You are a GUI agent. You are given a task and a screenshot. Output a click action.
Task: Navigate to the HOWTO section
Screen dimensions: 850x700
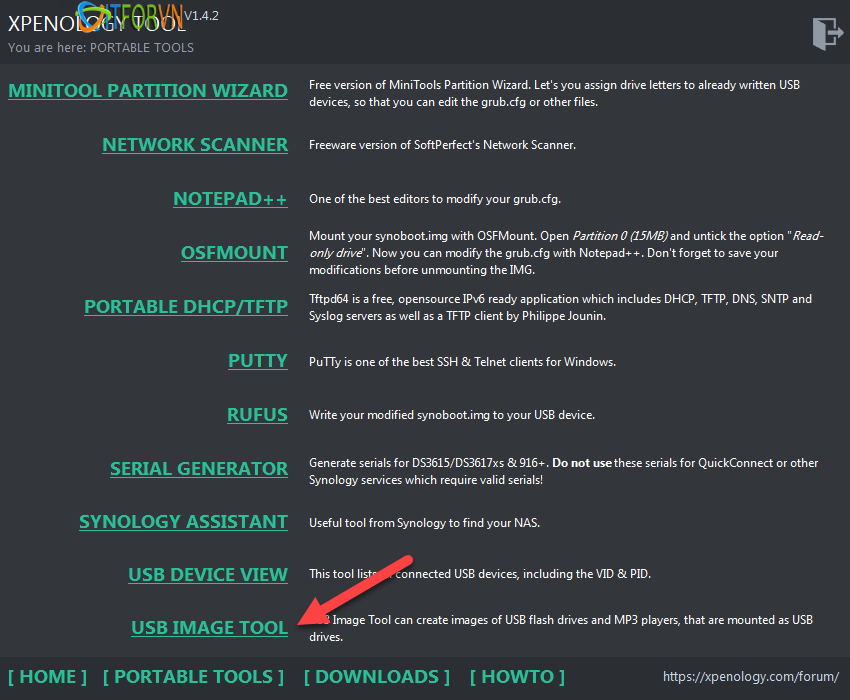[517, 677]
